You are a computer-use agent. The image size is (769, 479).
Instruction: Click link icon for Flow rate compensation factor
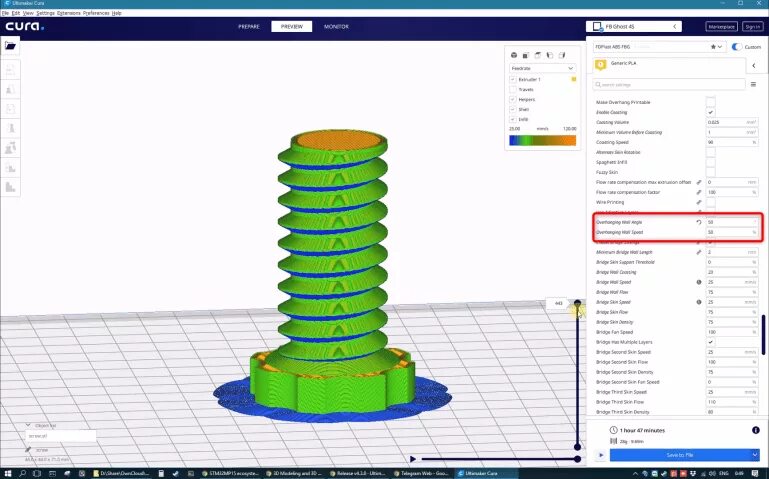coord(698,192)
